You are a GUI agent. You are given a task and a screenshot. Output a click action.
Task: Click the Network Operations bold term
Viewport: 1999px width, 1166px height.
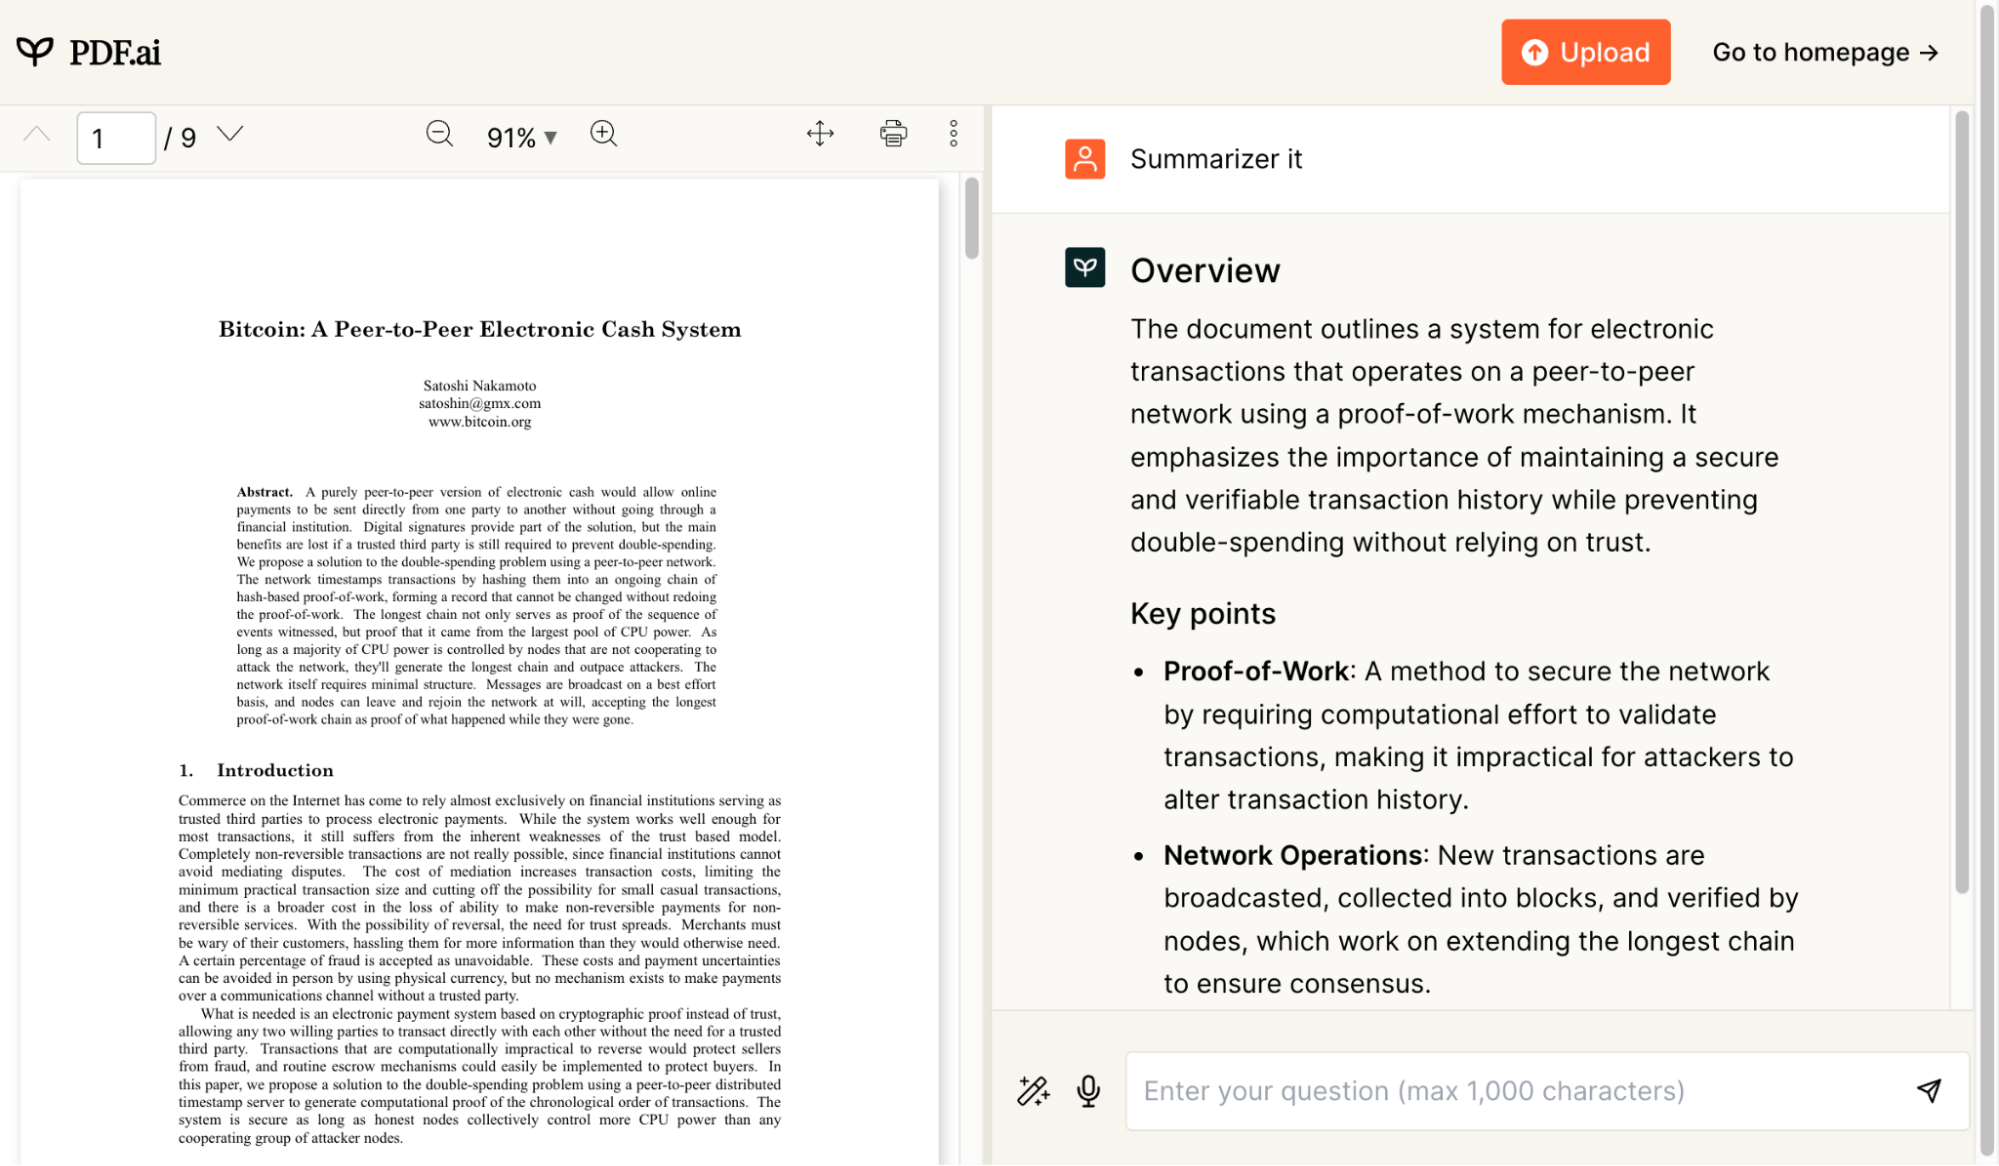click(x=1293, y=855)
